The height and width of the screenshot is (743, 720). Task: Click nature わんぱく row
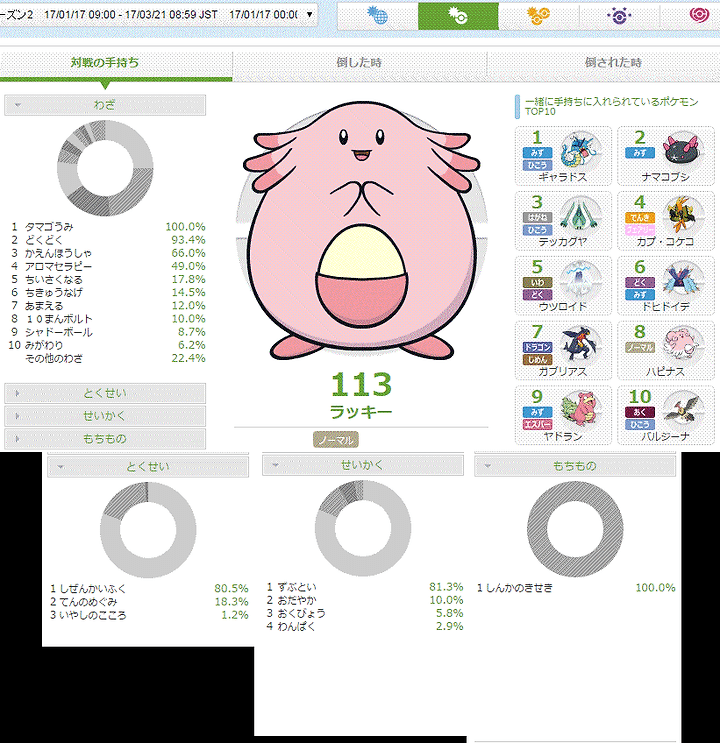point(365,626)
